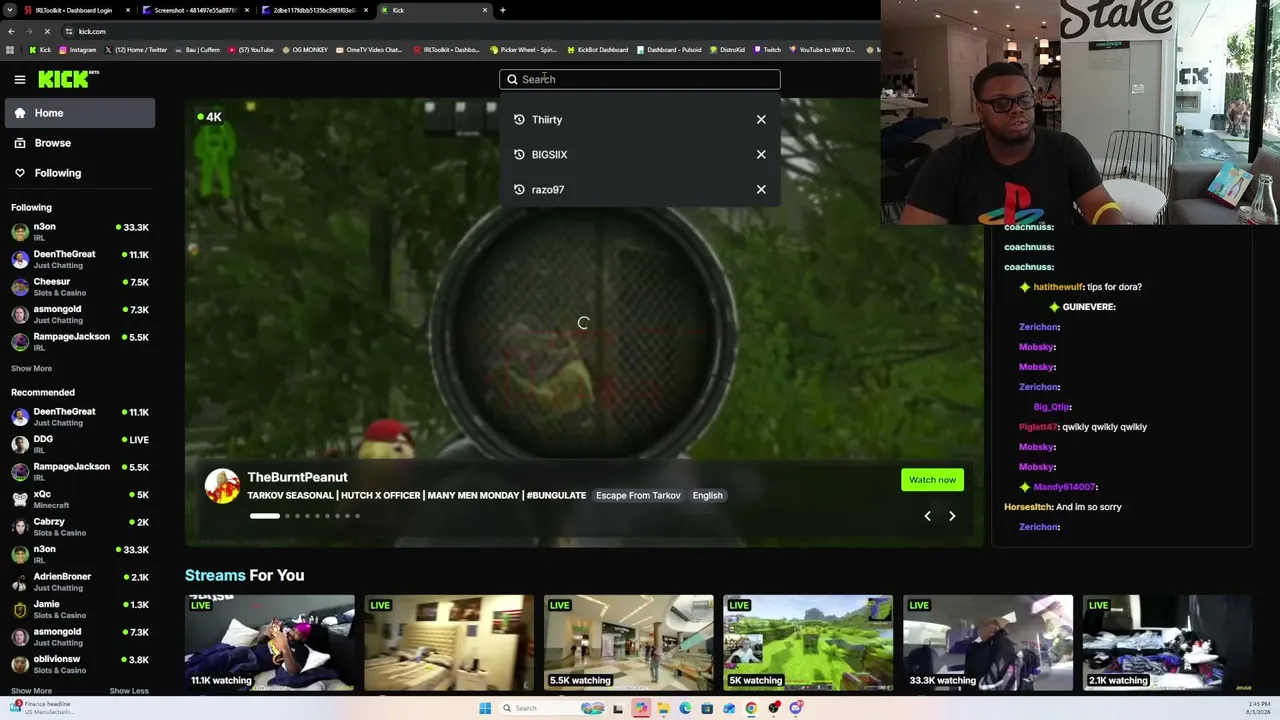Go to previous featured stream
The width and height of the screenshot is (1280, 720).
click(x=927, y=516)
